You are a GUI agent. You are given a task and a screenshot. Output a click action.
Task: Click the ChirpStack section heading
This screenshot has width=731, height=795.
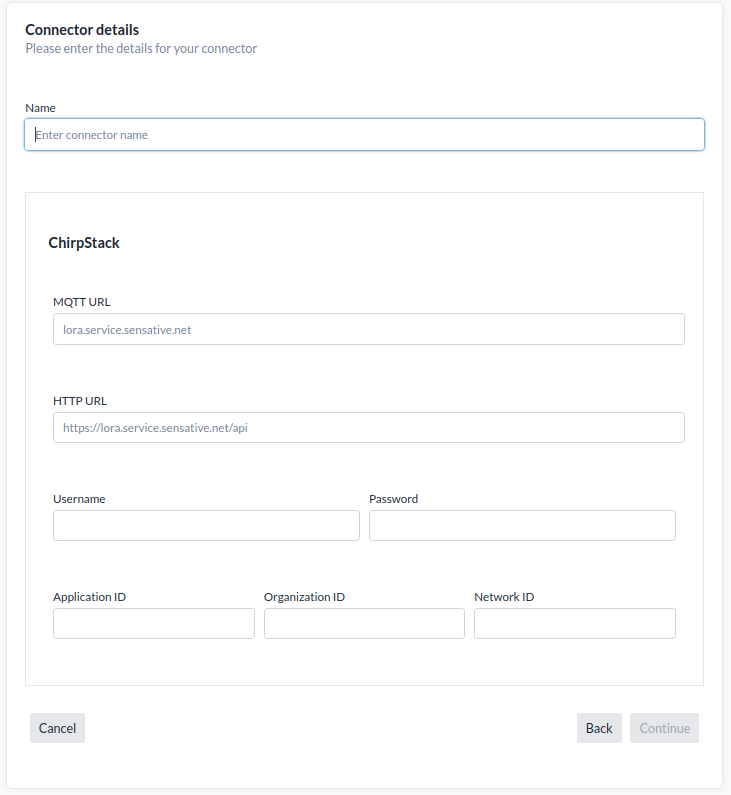[x=84, y=243]
